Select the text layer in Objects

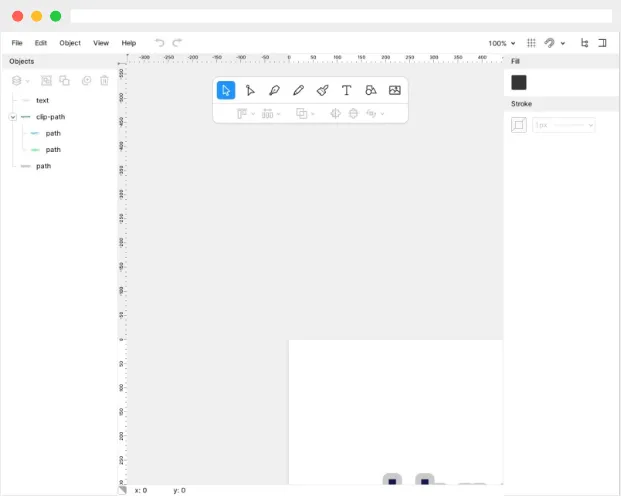point(42,100)
